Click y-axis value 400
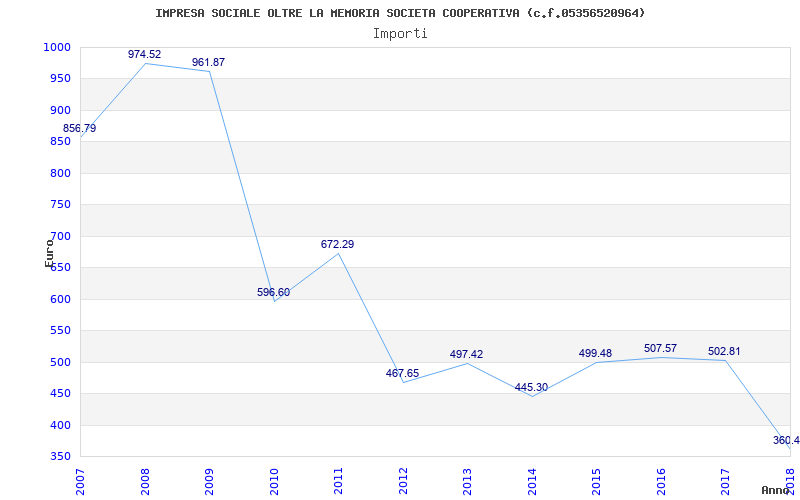The height and width of the screenshot is (500, 800). (60, 426)
